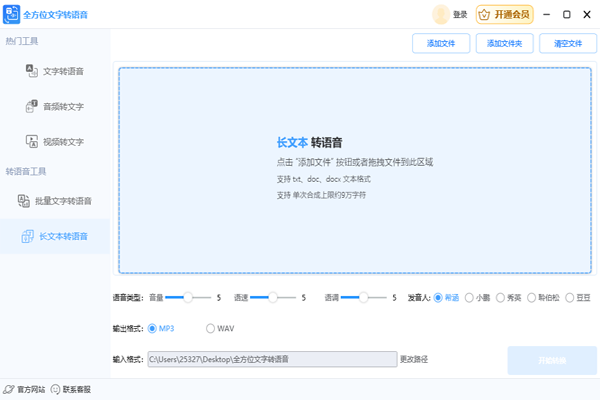Click the 转语音工具 section label
The height and width of the screenshot is (400, 600).
[x=26, y=171]
